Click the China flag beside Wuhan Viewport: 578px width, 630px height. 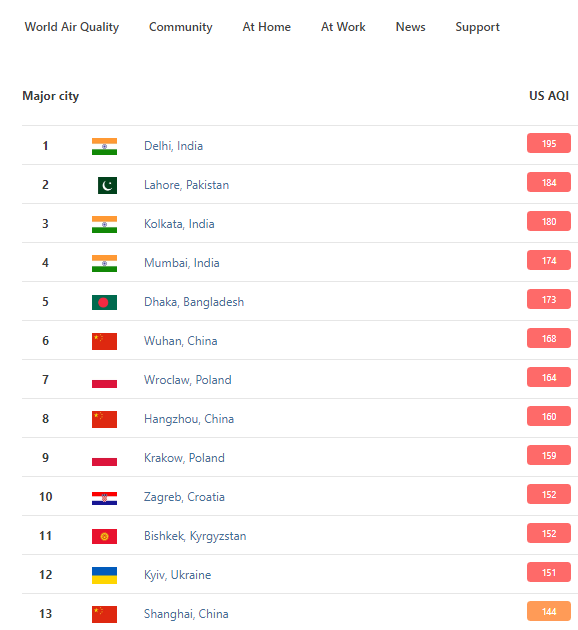tap(104, 341)
